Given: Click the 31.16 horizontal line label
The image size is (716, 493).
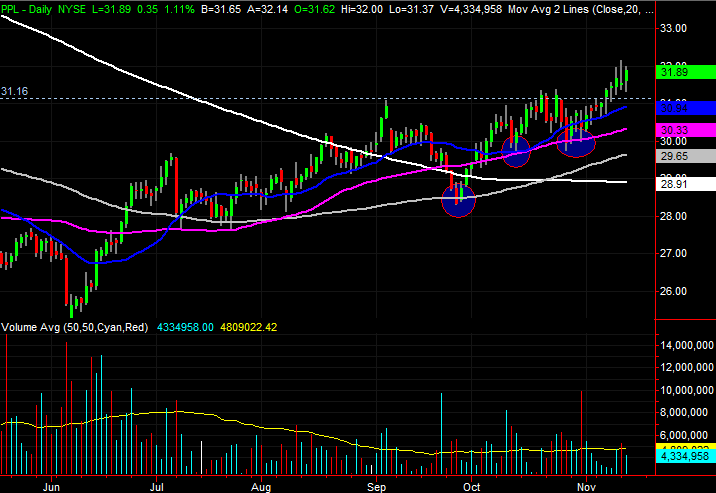Looking at the screenshot, I should 14,91.
